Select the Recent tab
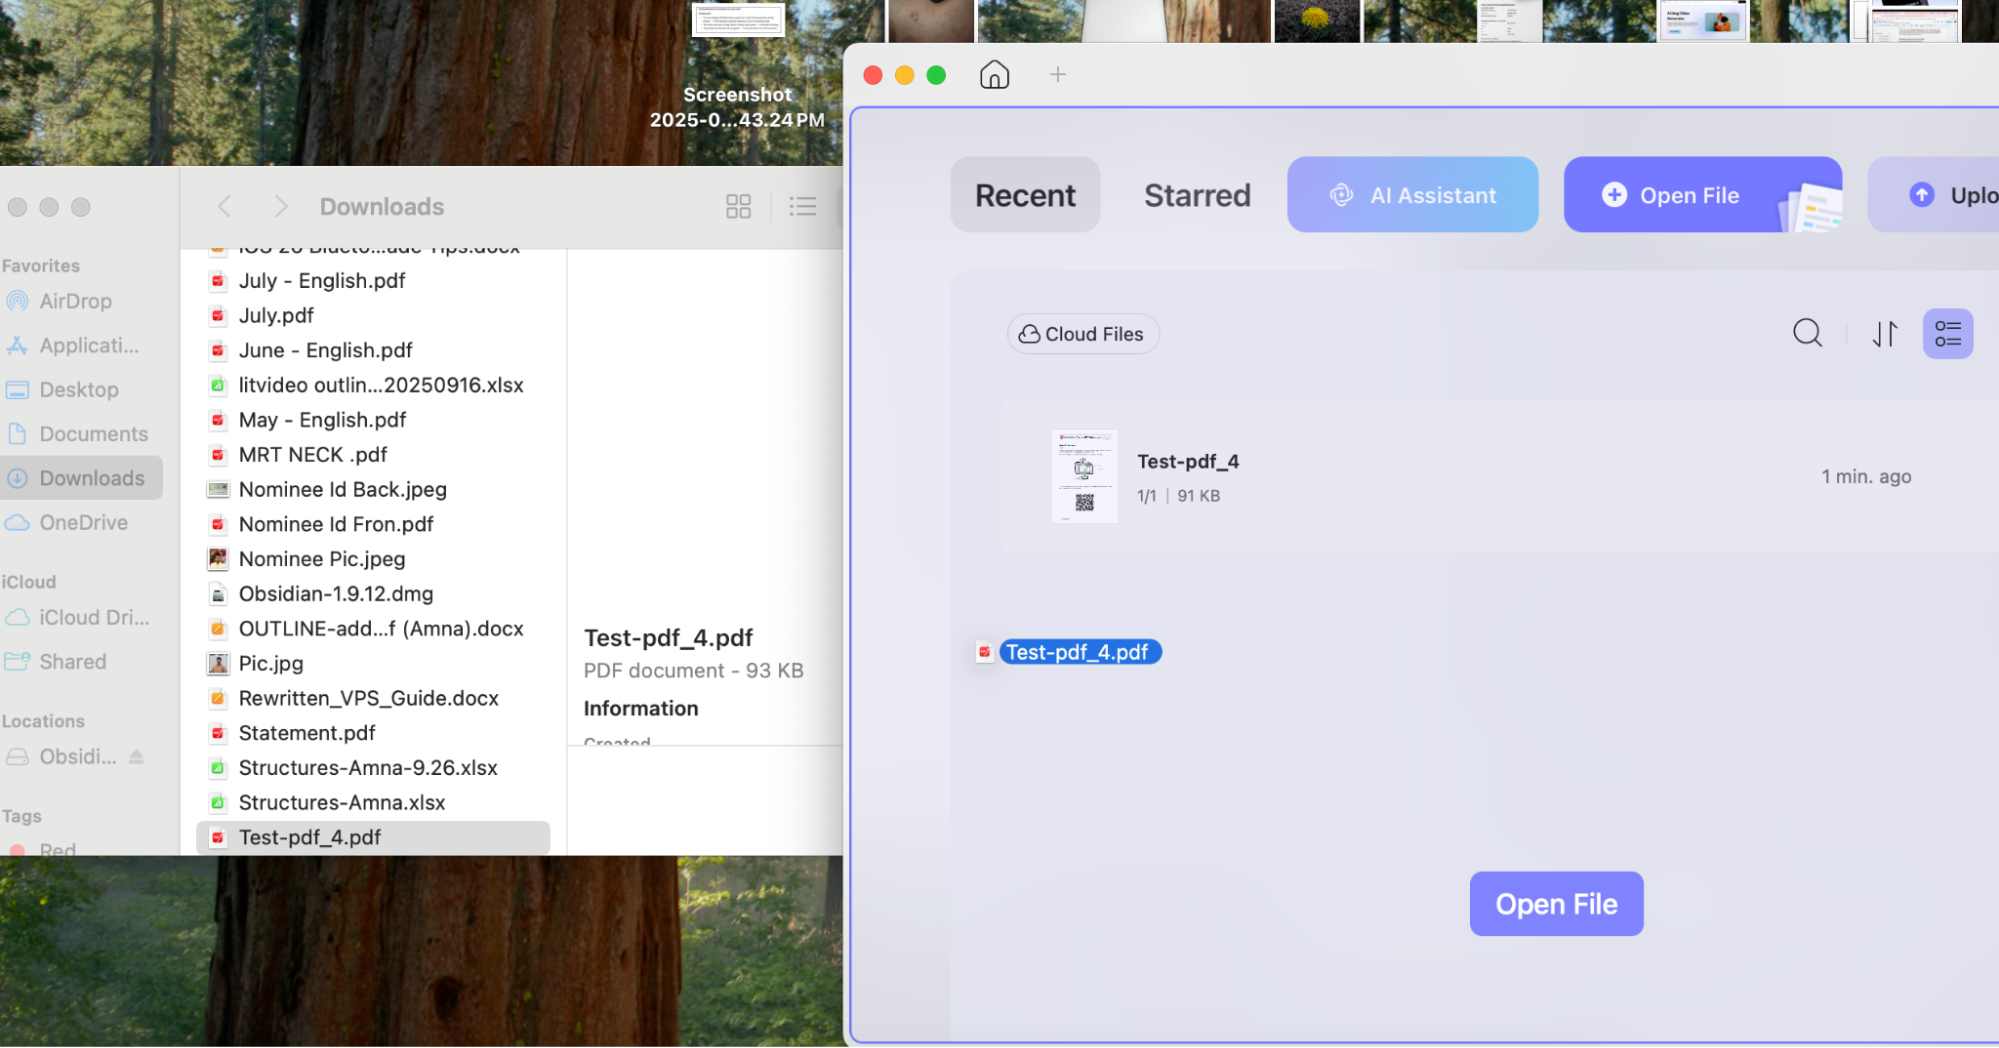Screen dimensions: 1999x1048 click(x=1025, y=195)
